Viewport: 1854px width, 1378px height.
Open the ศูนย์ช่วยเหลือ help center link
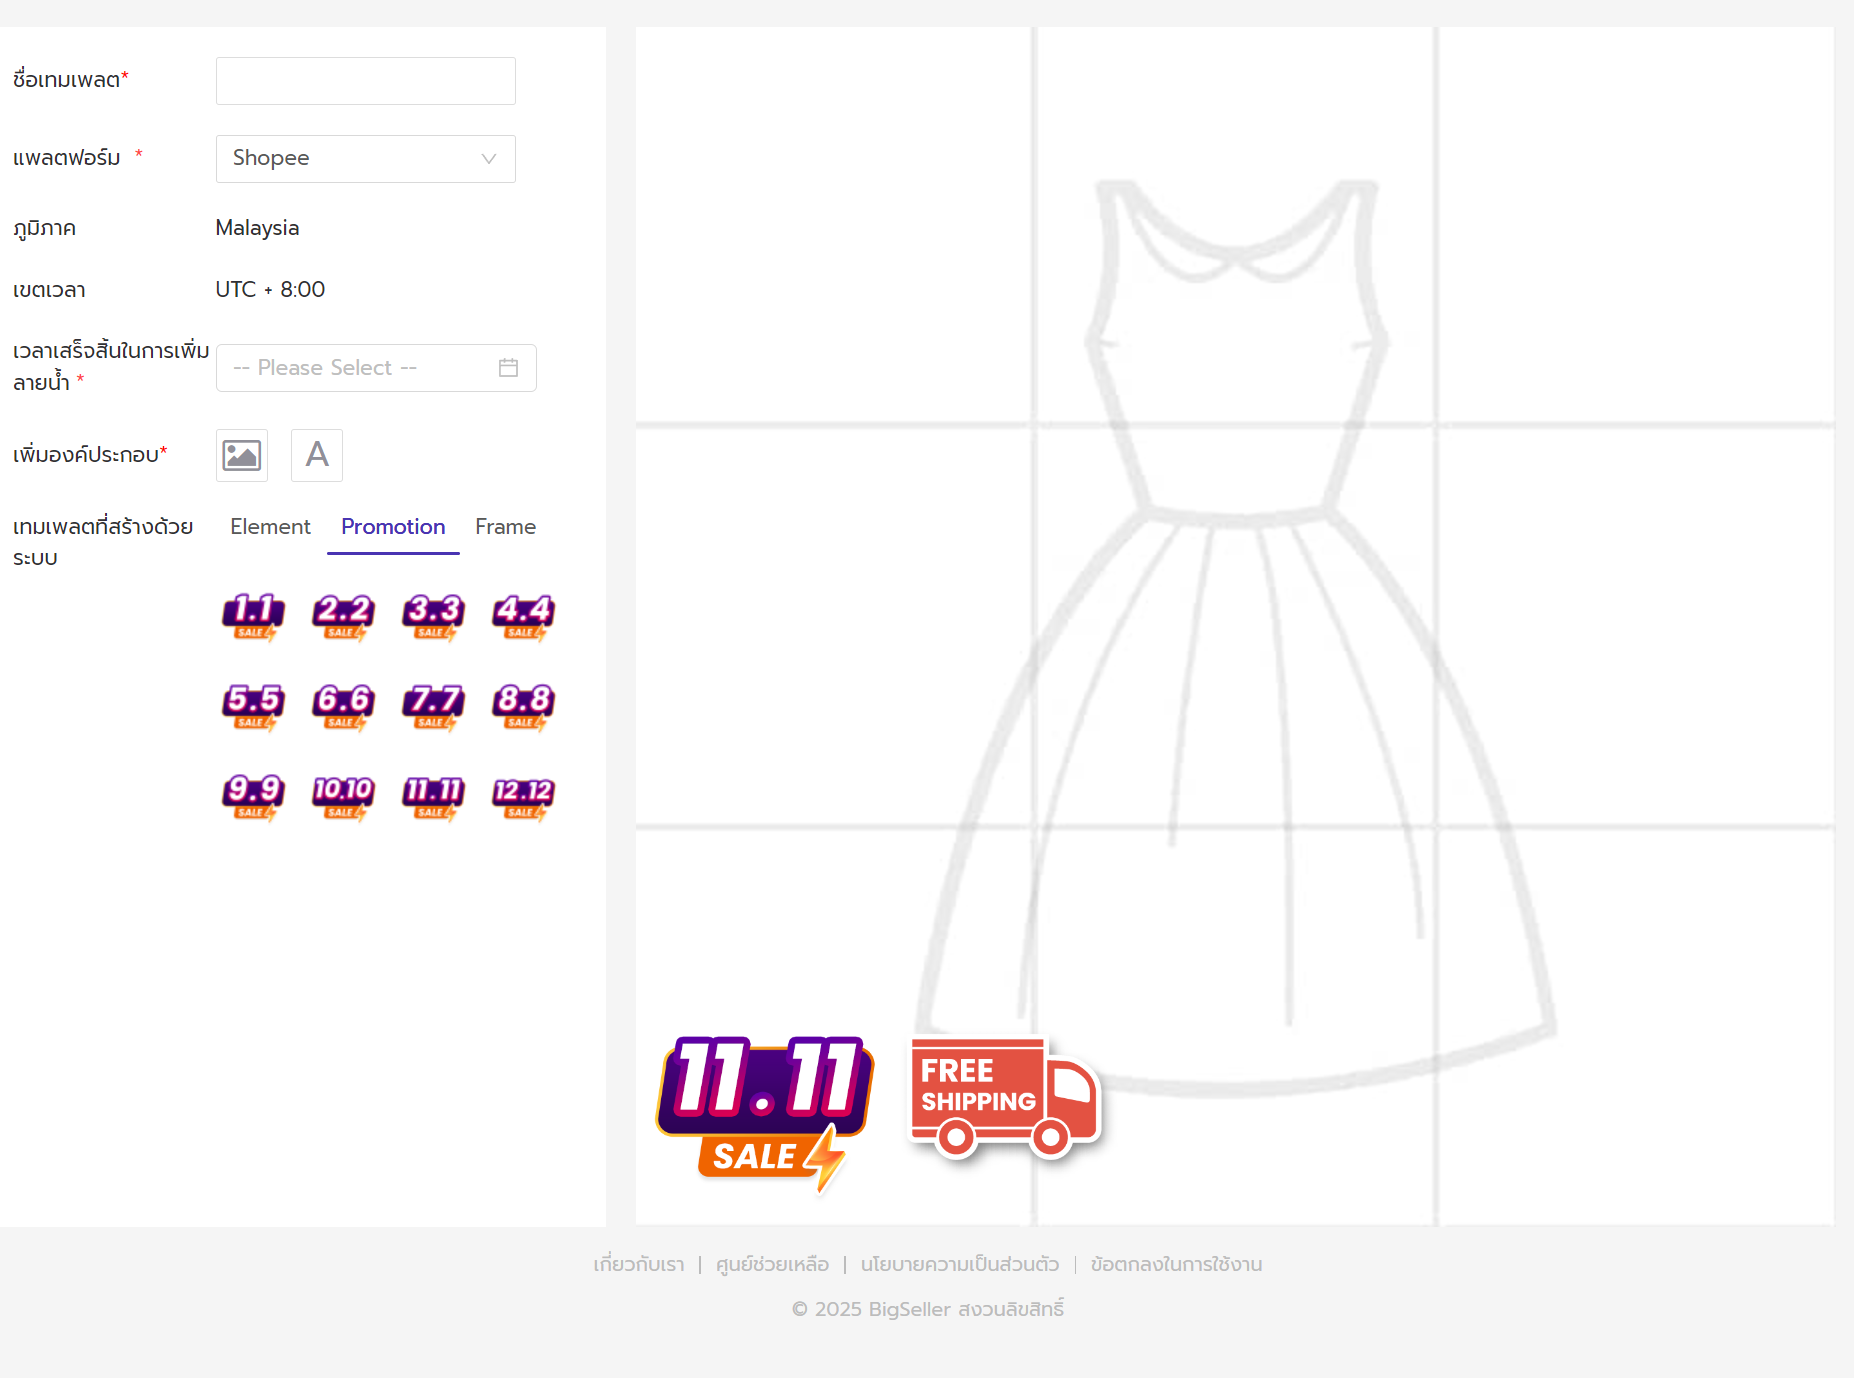772,1265
